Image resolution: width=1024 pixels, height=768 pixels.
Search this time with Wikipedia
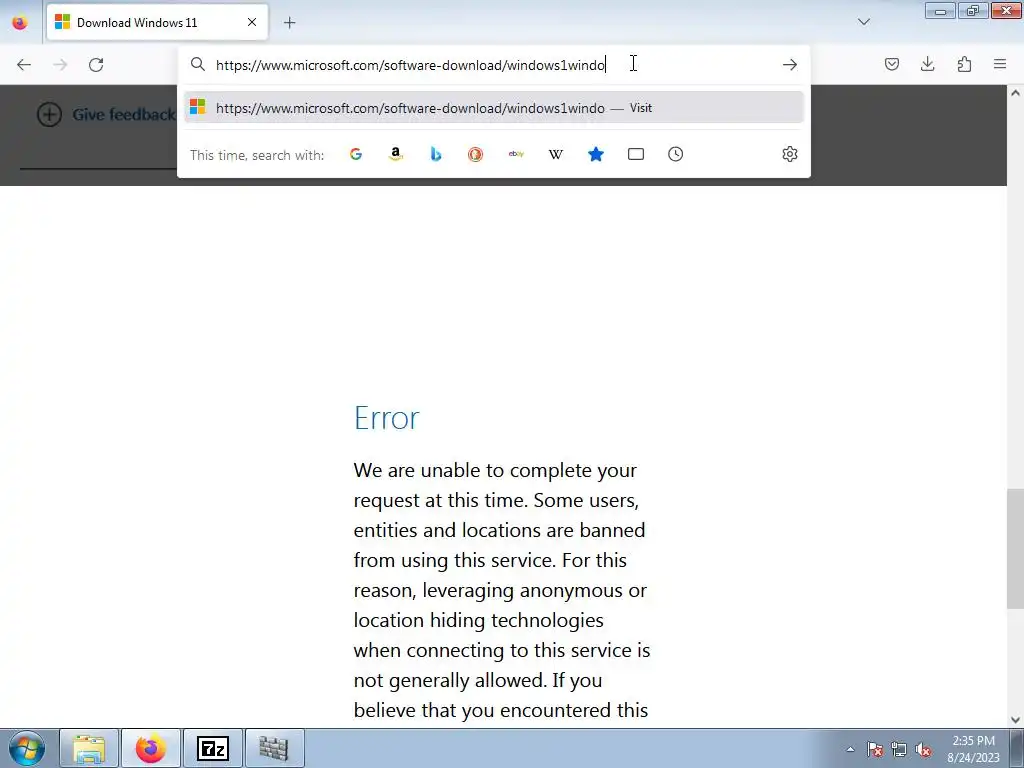pos(556,154)
